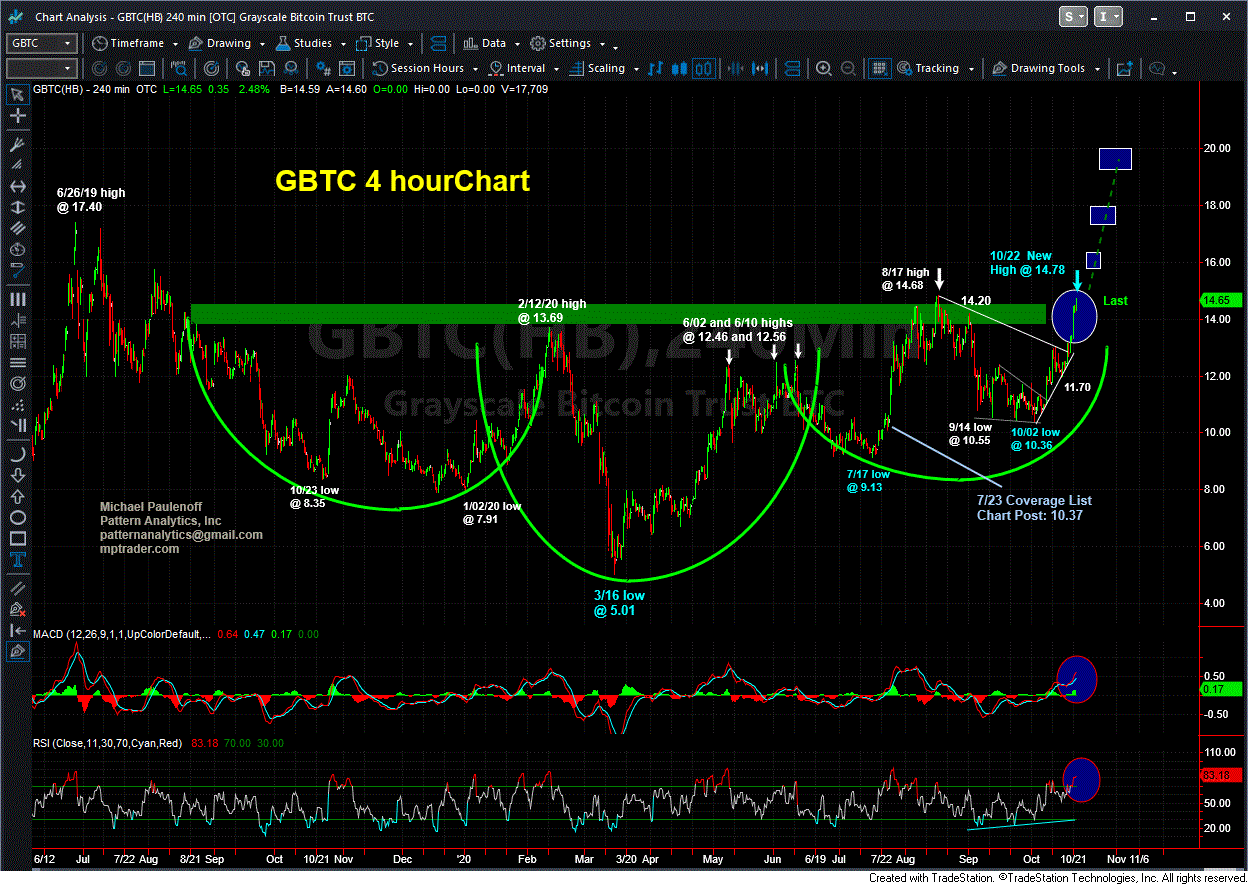Click the zoom in magnifier icon
1248x884 pixels.
pos(823,68)
